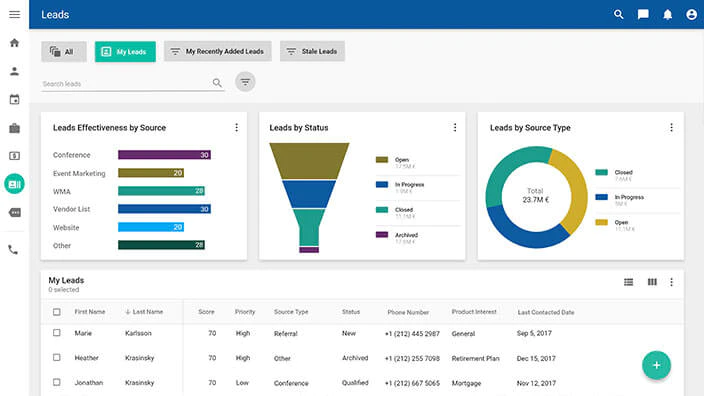Tick the select-all checkbox in table header
Image resolution: width=704 pixels, height=396 pixels.
(x=57, y=312)
